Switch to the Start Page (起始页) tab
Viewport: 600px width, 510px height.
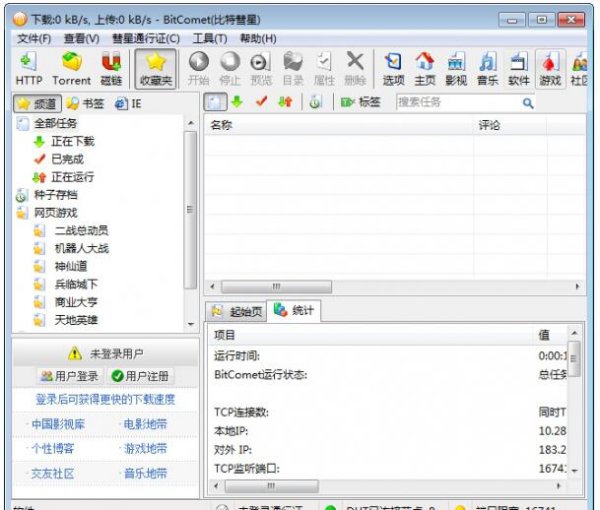click(x=236, y=312)
